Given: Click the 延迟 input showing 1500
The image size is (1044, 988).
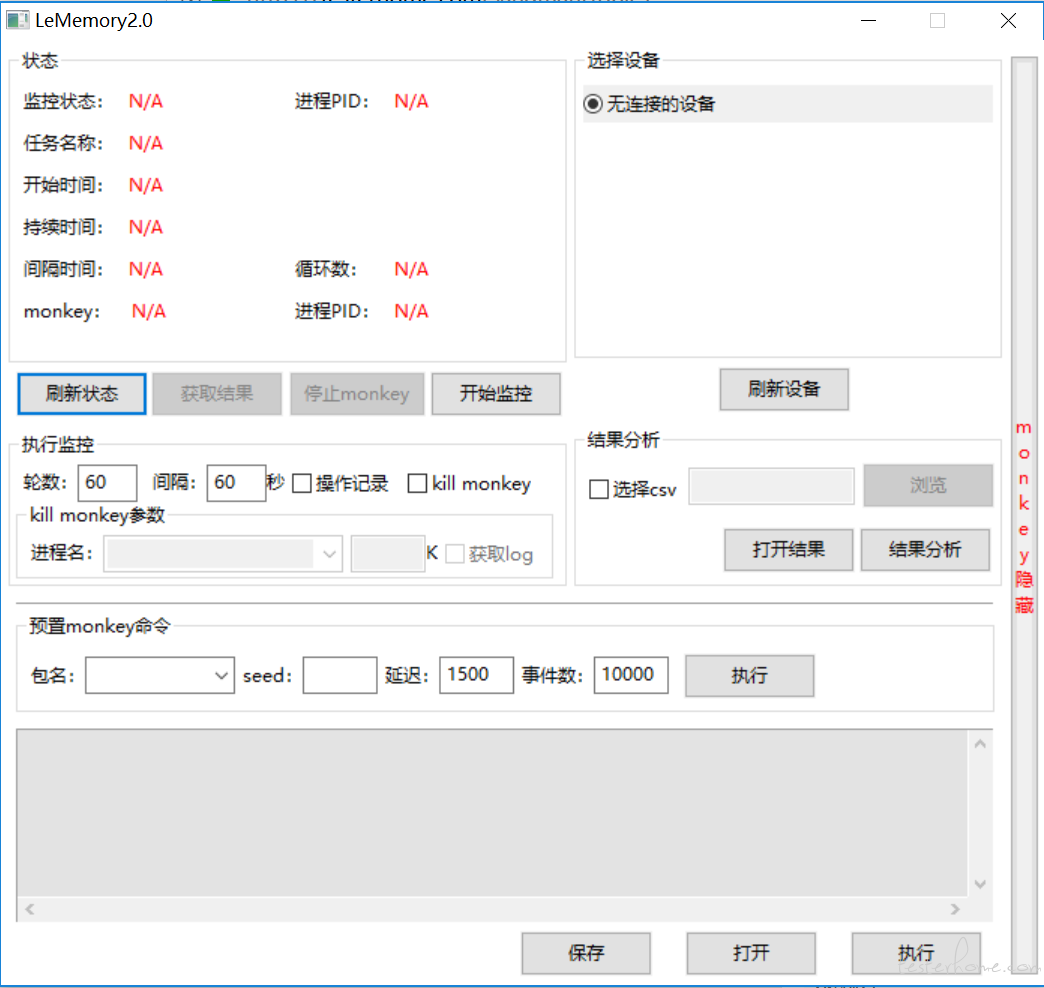Looking at the screenshot, I should [x=476, y=675].
